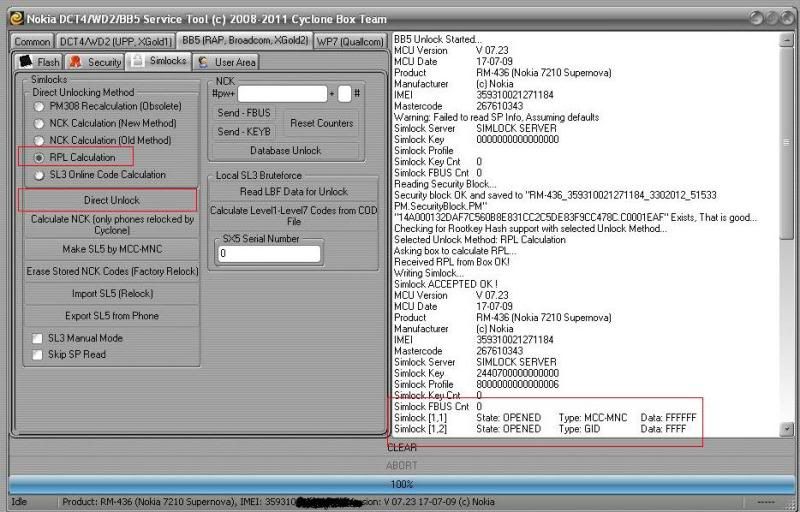Image resolution: width=800 pixels, height=512 pixels.
Task: Choose NCK Calculation (New Method) option
Action: [x=40, y=123]
